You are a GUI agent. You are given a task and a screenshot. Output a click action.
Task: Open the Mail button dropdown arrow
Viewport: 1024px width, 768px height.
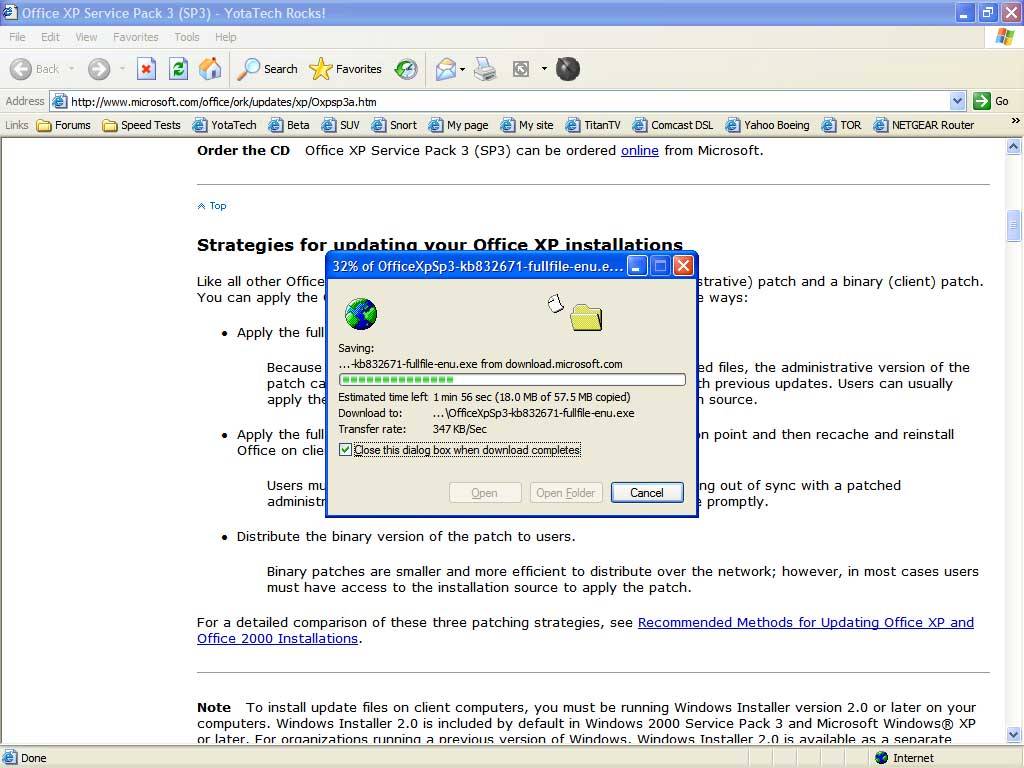point(462,69)
